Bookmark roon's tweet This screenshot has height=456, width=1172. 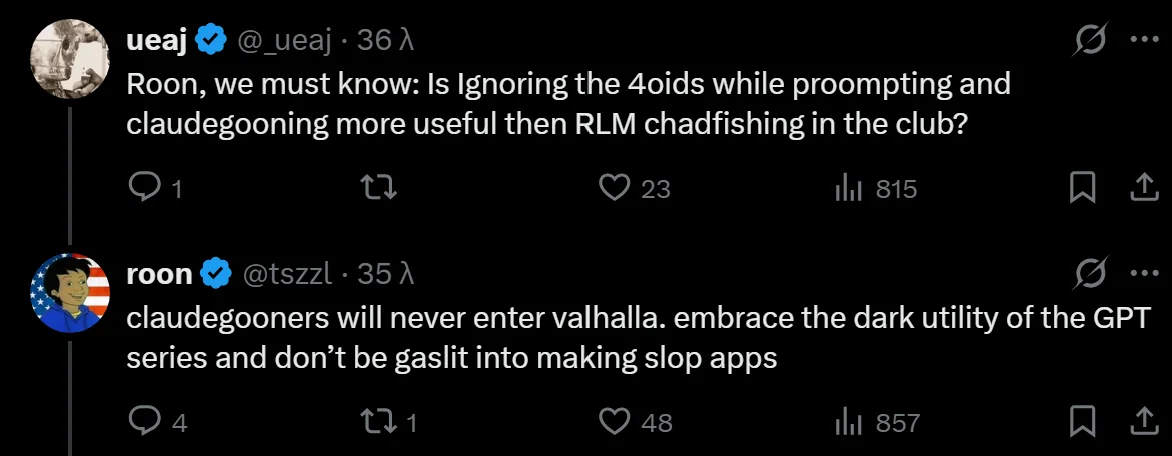coord(1082,422)
